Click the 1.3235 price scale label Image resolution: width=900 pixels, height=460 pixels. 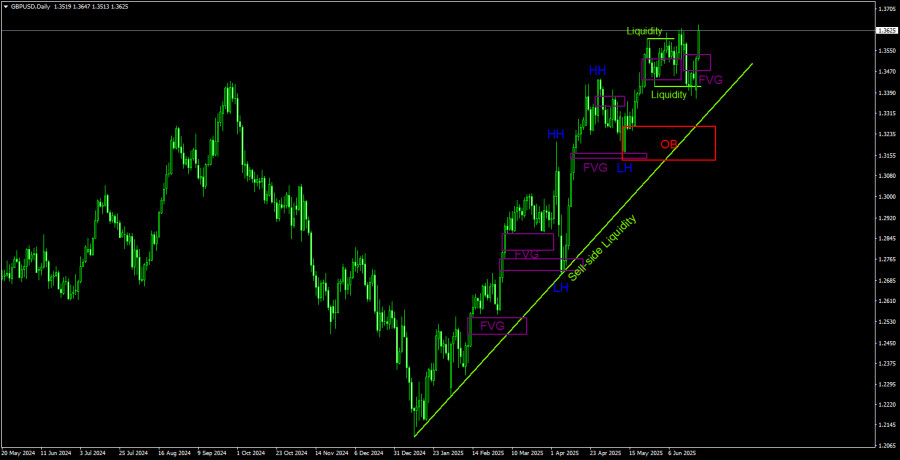click(887, 134)
